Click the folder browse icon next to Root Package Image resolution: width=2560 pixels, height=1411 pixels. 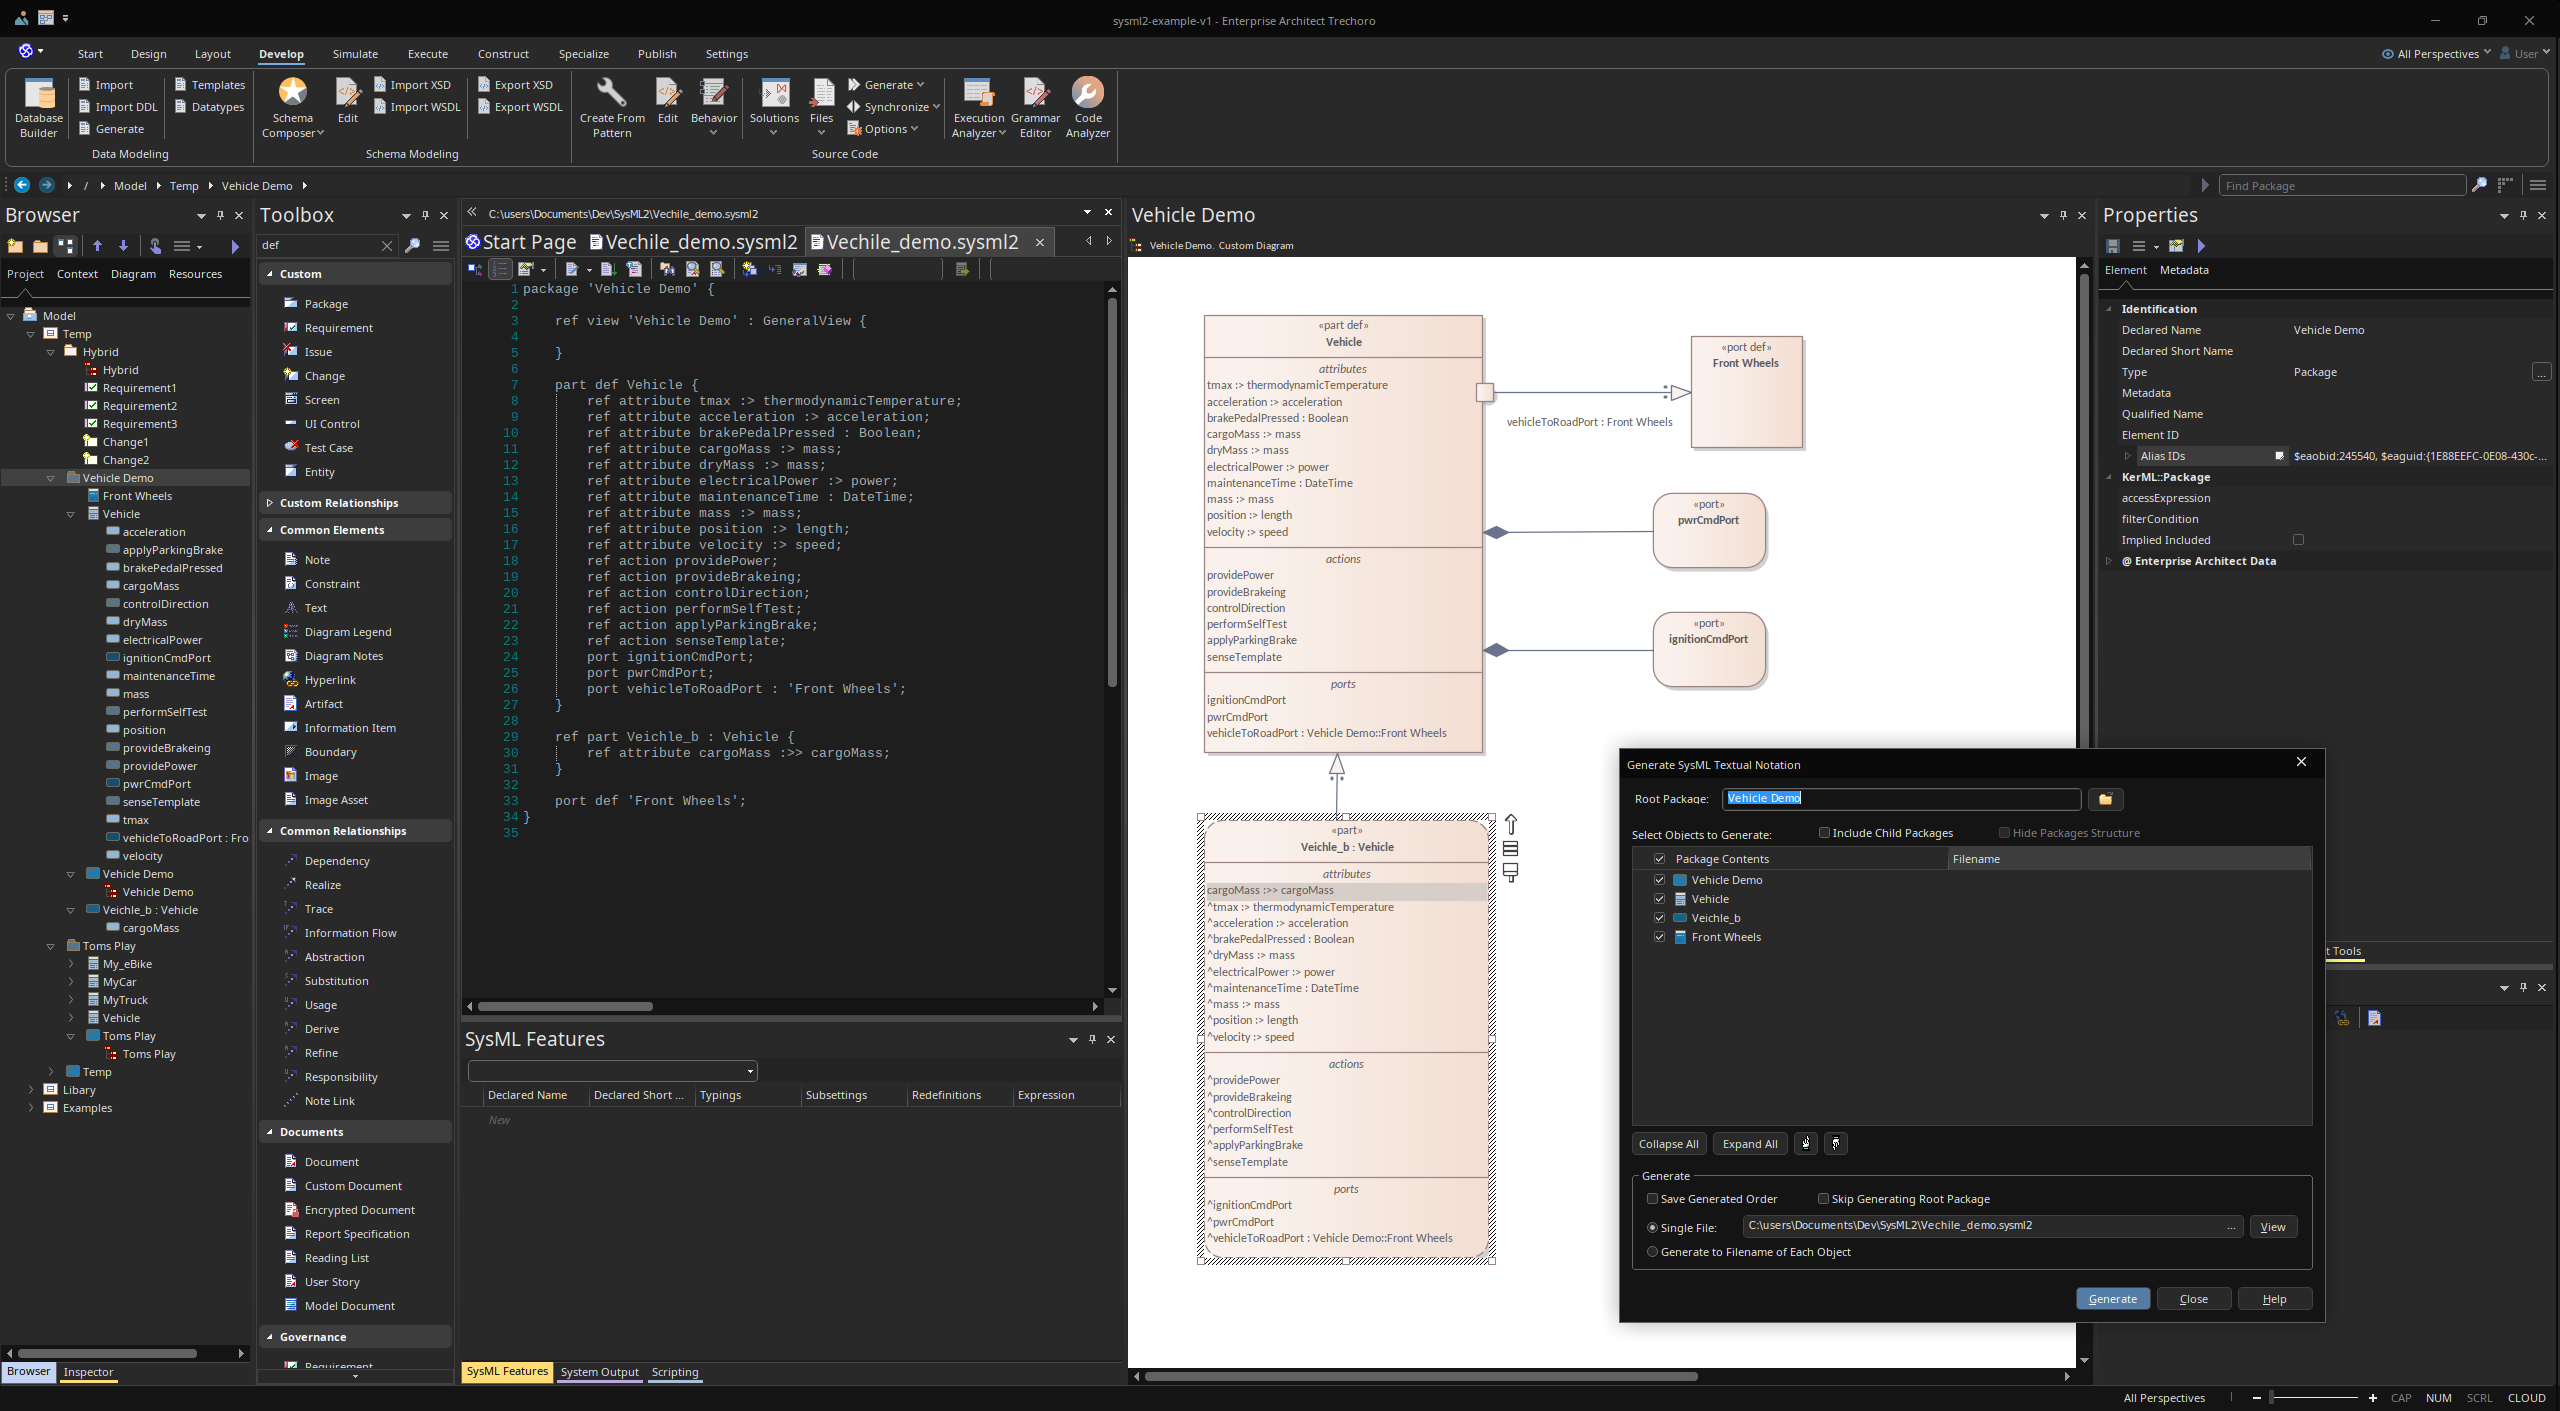click(x=2105, y=799)
